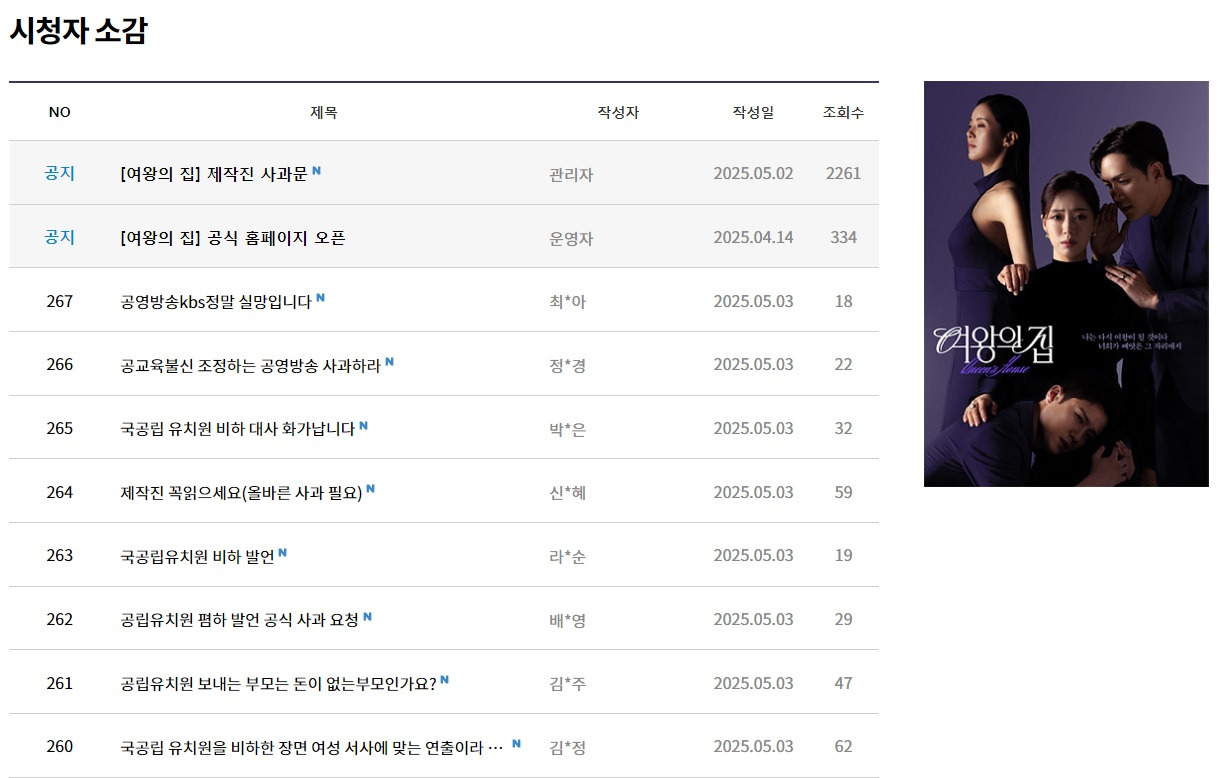Click author name 관리자
This screenshot has height=778, width=1222.
click(571, 175)
